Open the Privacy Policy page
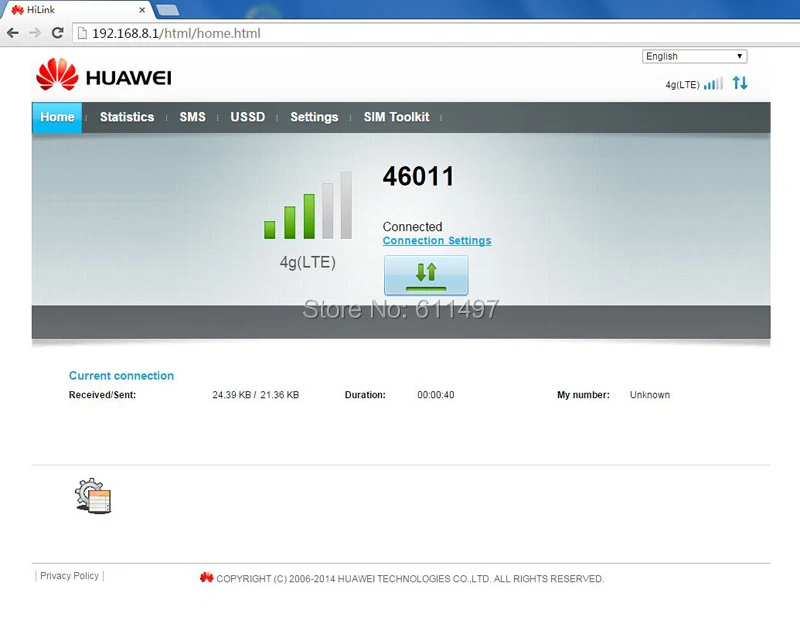 point(69,575)
